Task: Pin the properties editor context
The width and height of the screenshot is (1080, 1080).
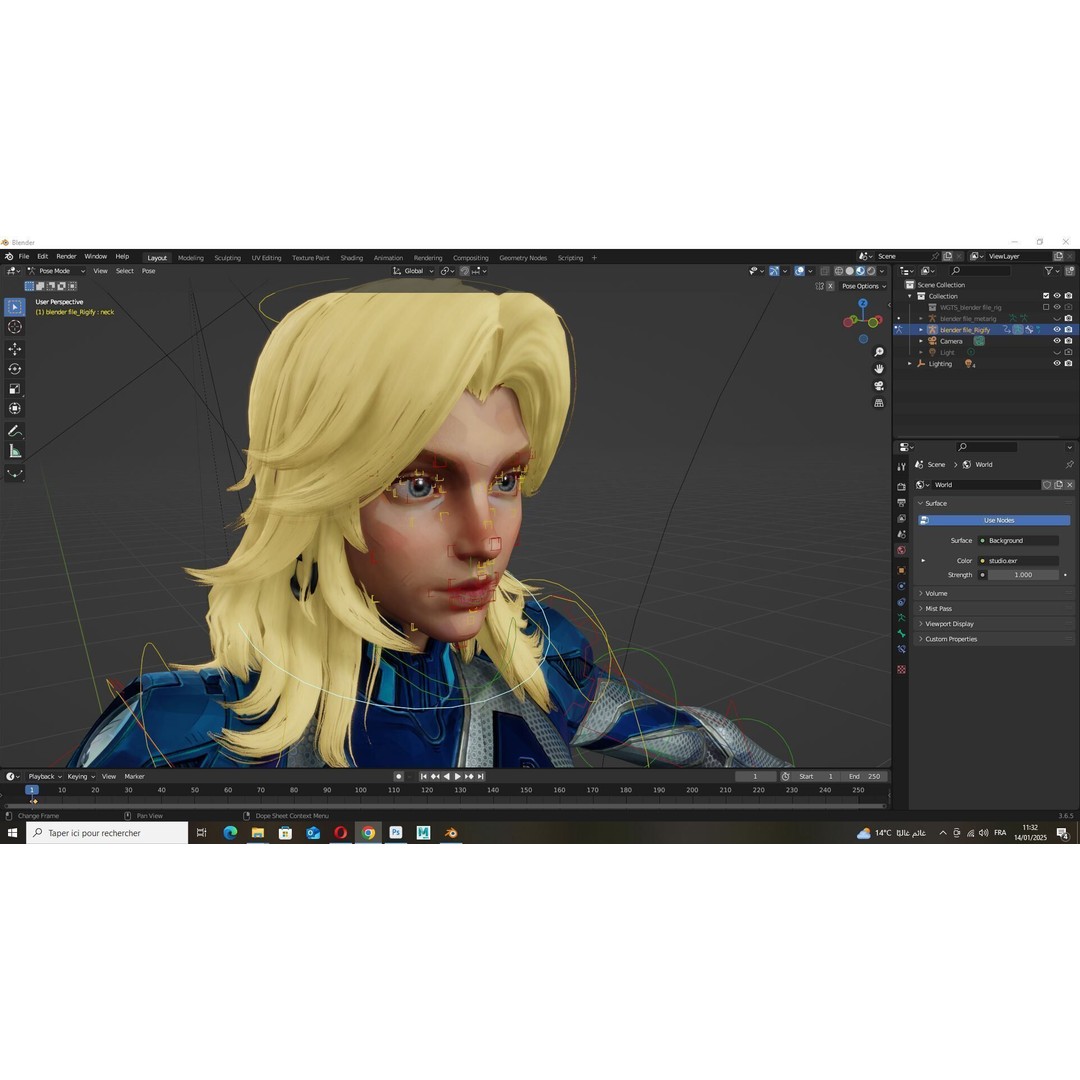Action: (x=1069, y=465)
